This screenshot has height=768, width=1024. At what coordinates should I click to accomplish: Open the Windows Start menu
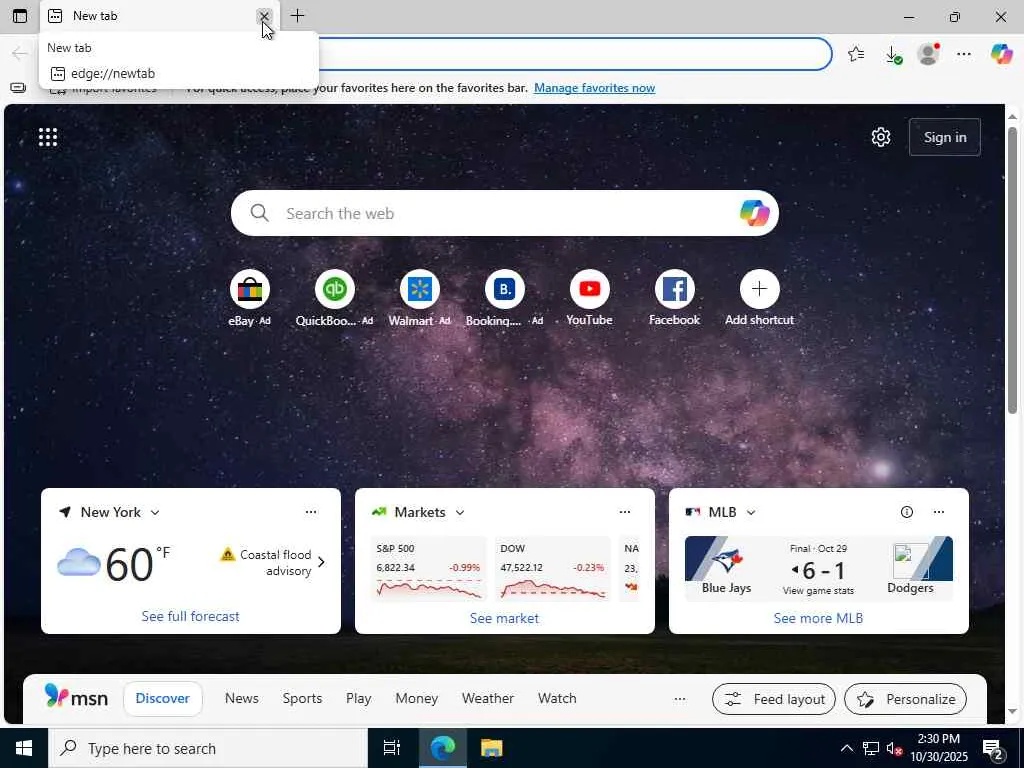(x=24, y=748)
